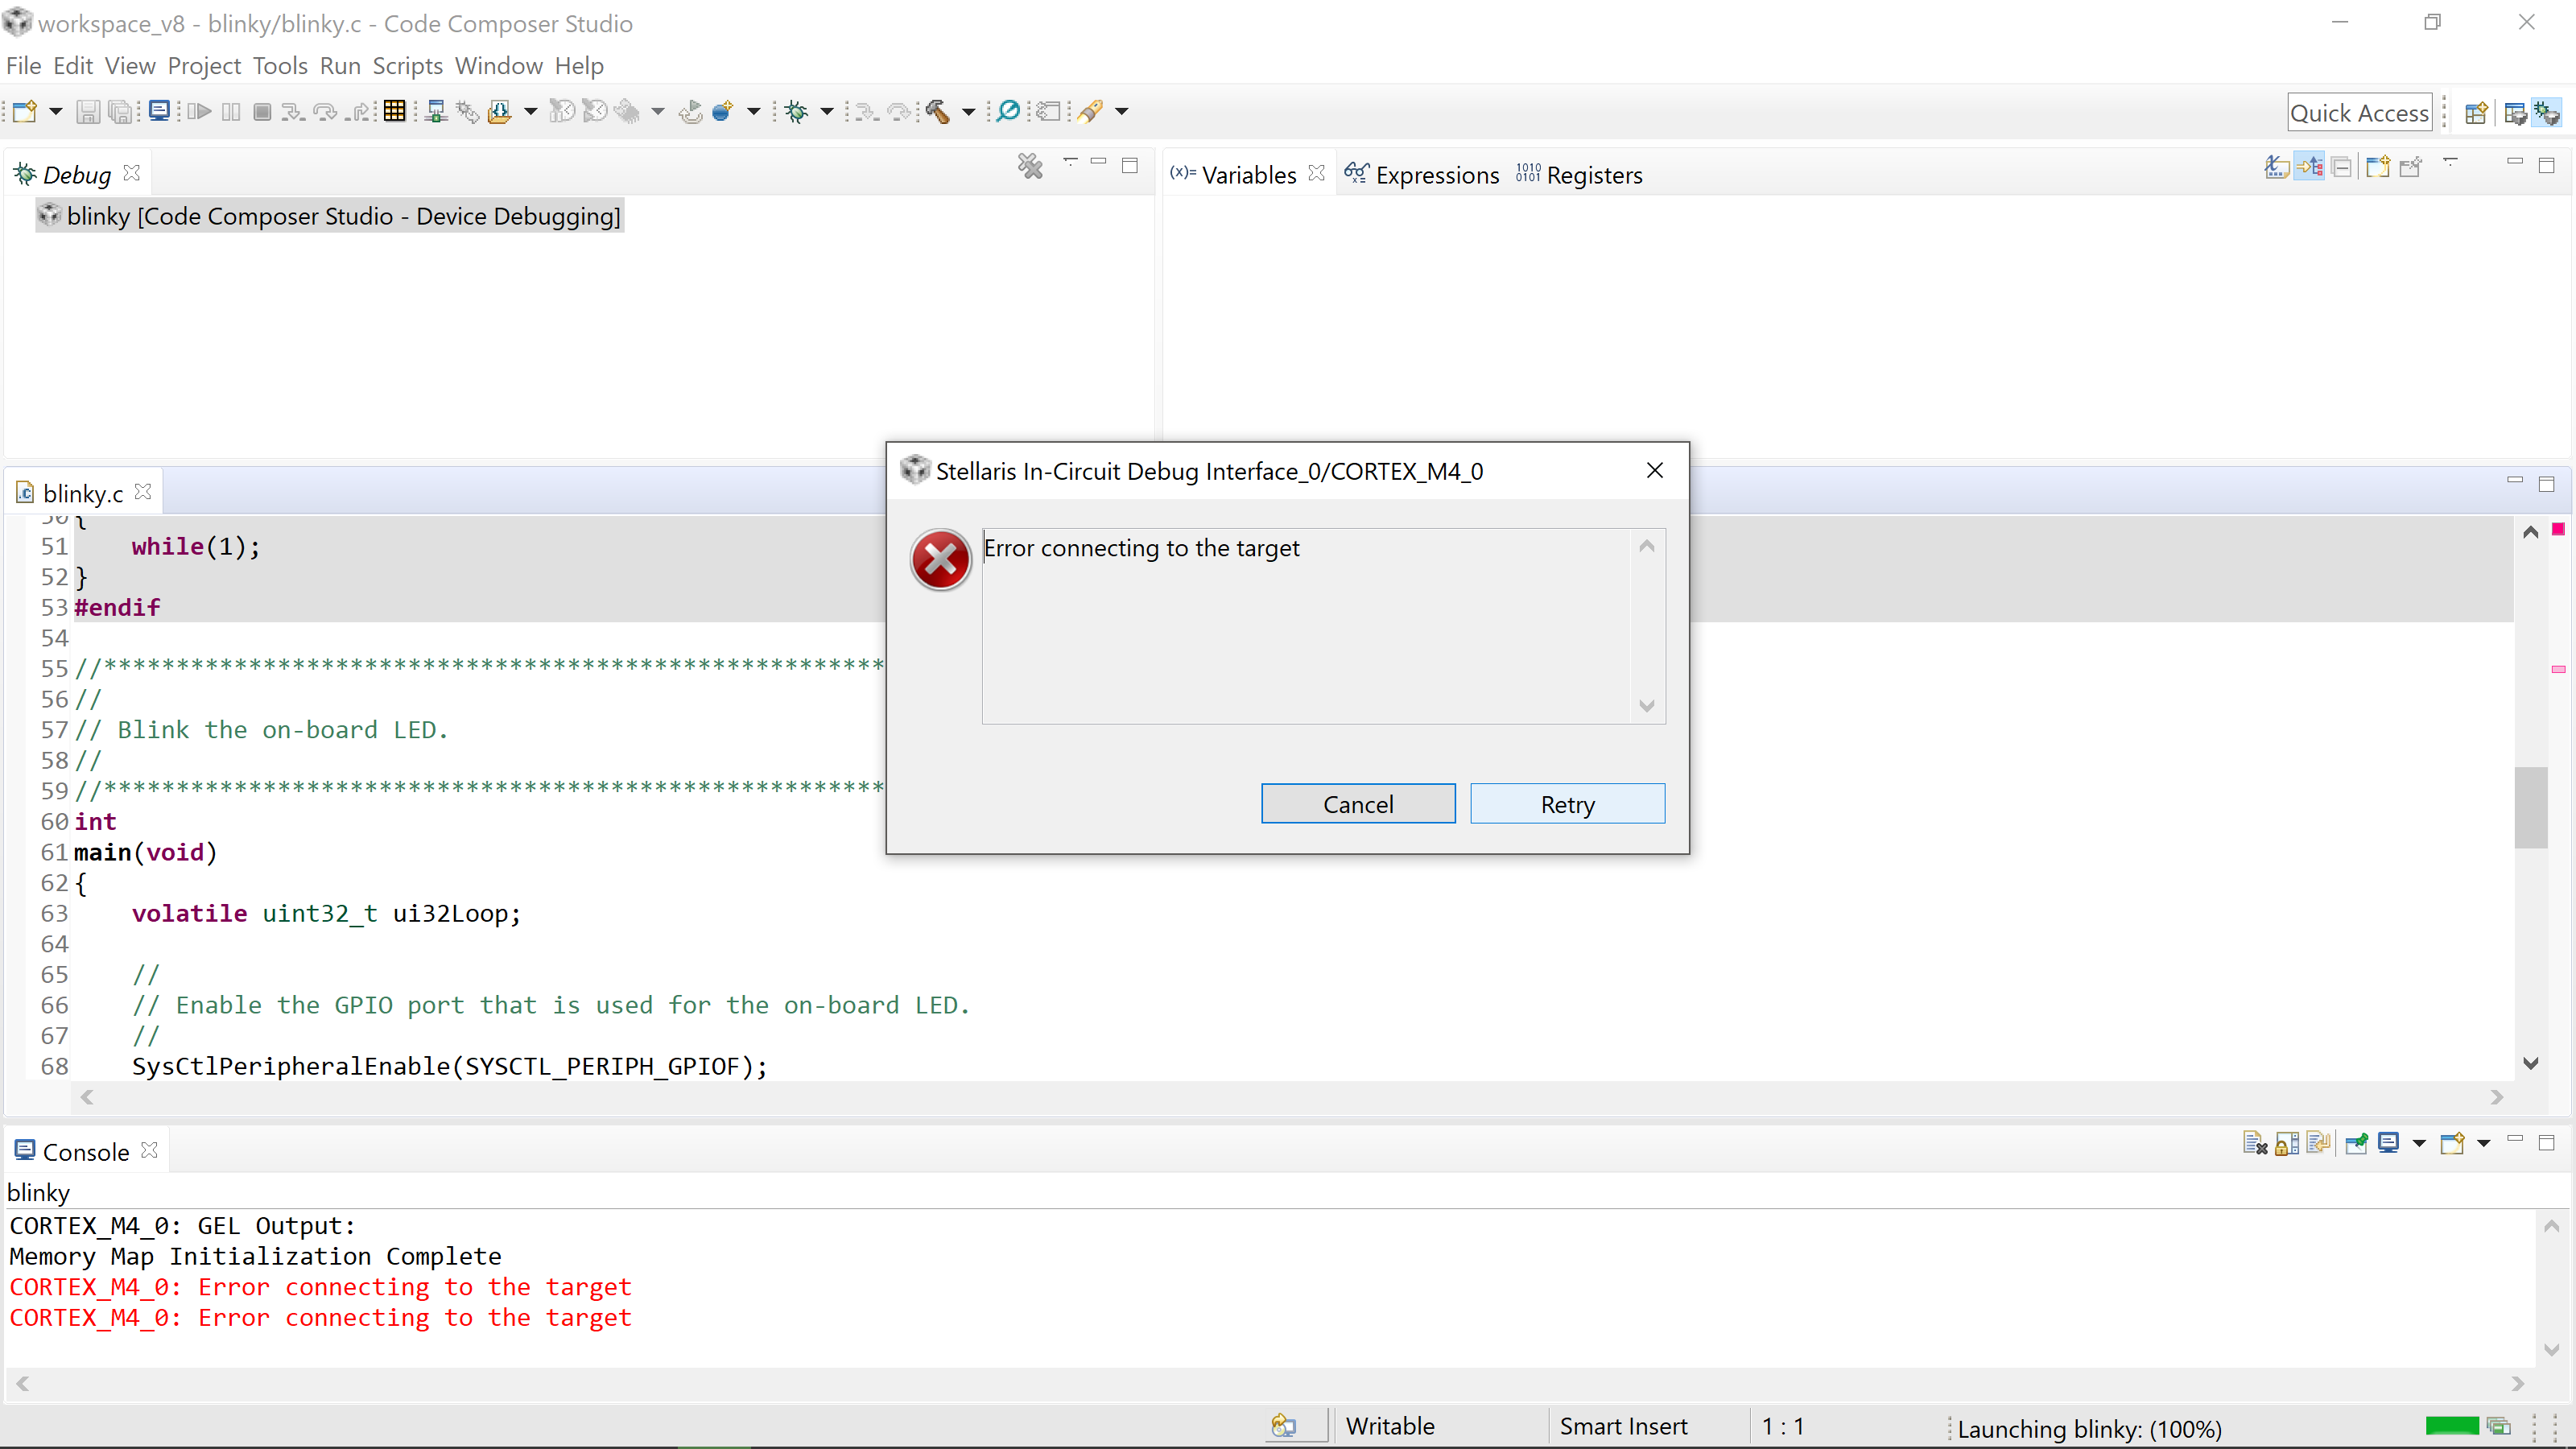
Task: Click the restart arrow toolbar icon
Action: point(691,111)
